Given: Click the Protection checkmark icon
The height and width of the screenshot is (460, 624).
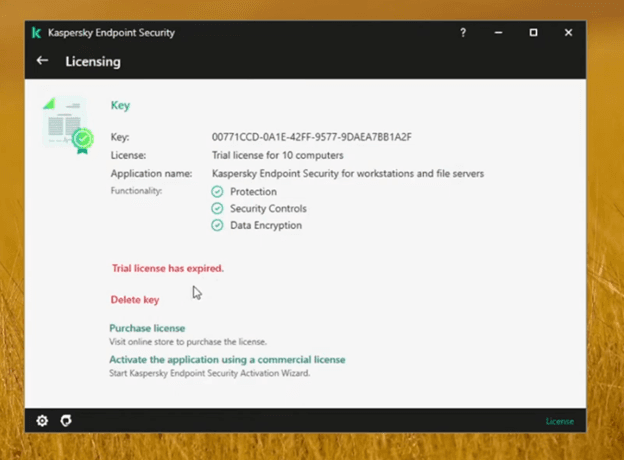Looking at the screenshot, I should tap(217, 191).
